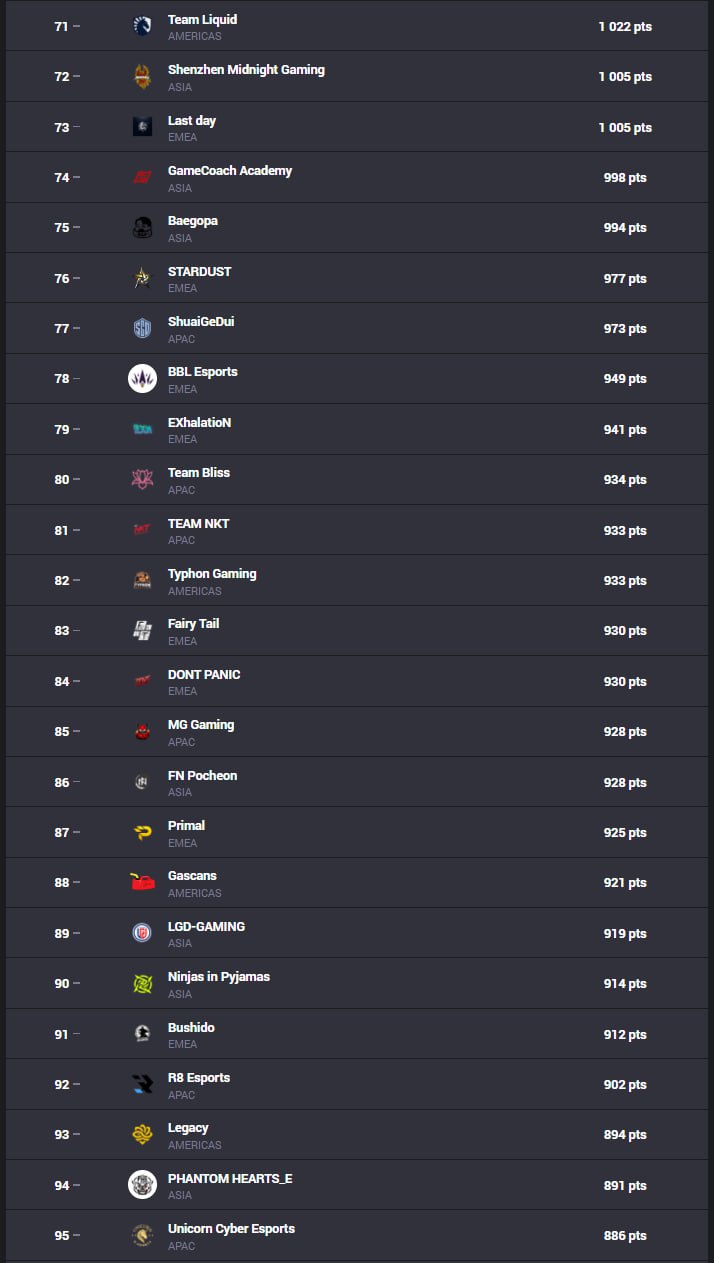Click the Gascans red logo icon

(x=142, y=883)
